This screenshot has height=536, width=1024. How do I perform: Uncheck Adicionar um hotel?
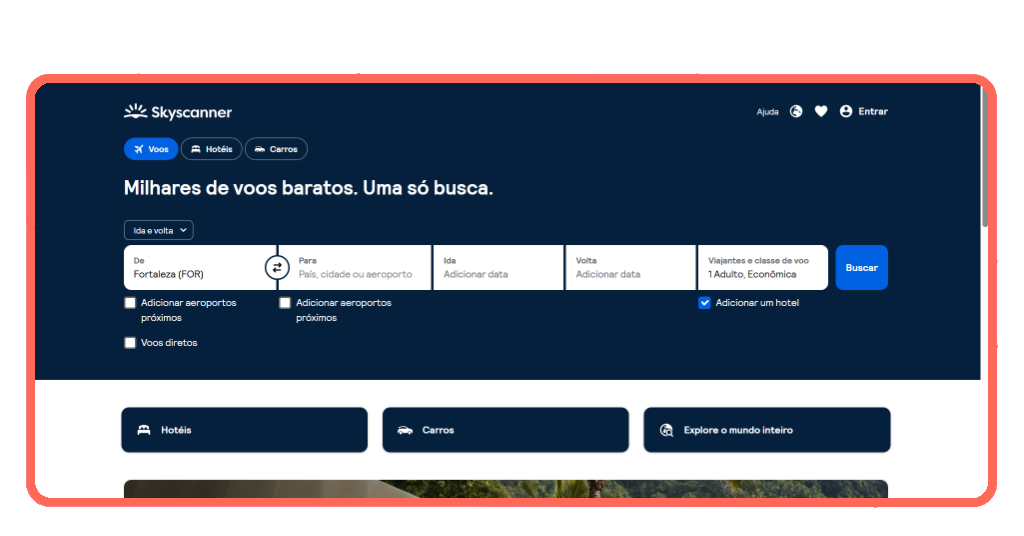[x=704, y=303]
